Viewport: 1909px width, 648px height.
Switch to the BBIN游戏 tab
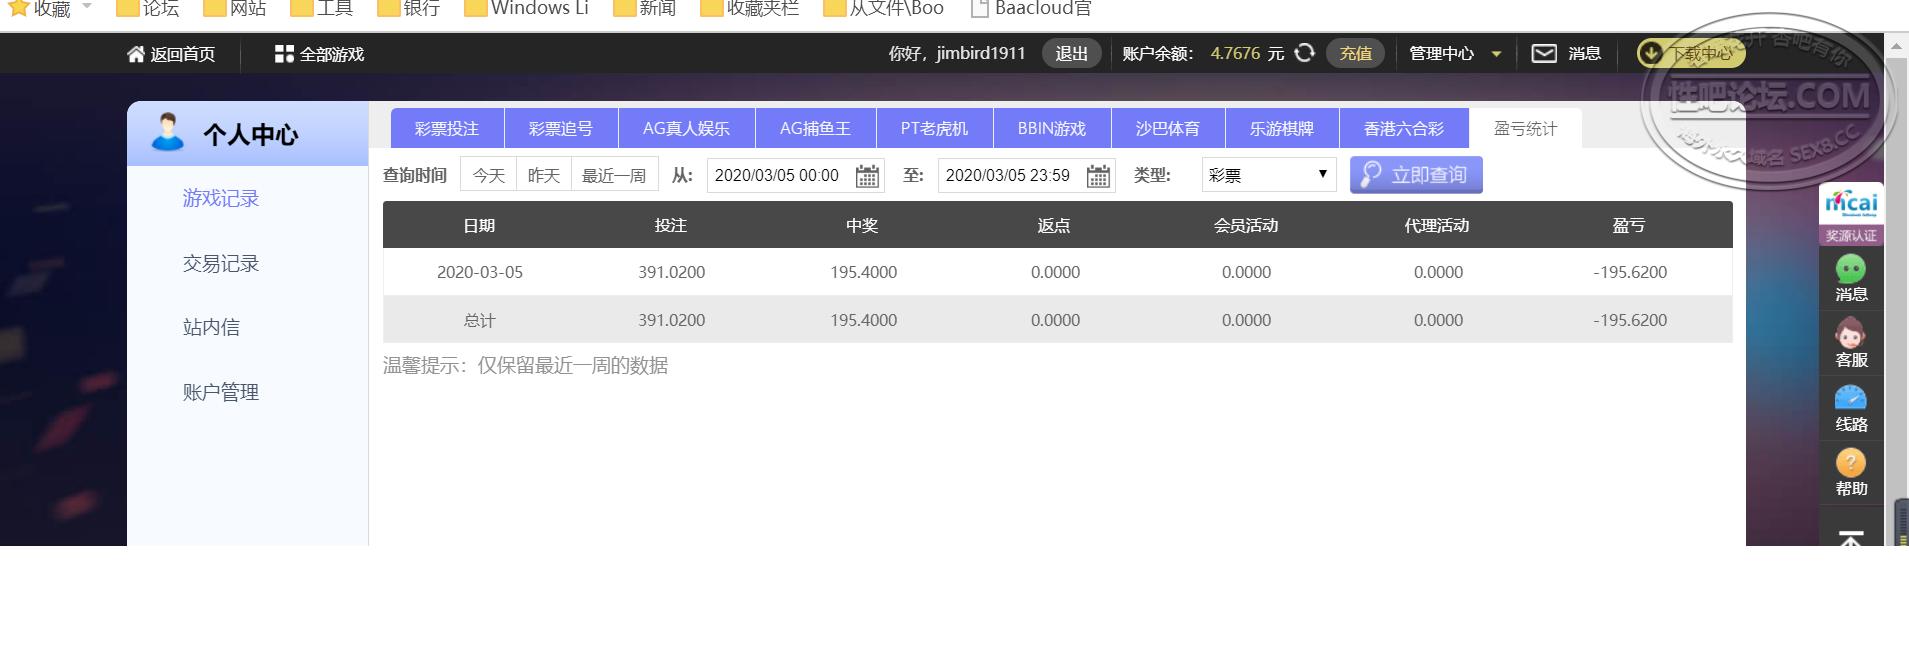click(1052, 129)
